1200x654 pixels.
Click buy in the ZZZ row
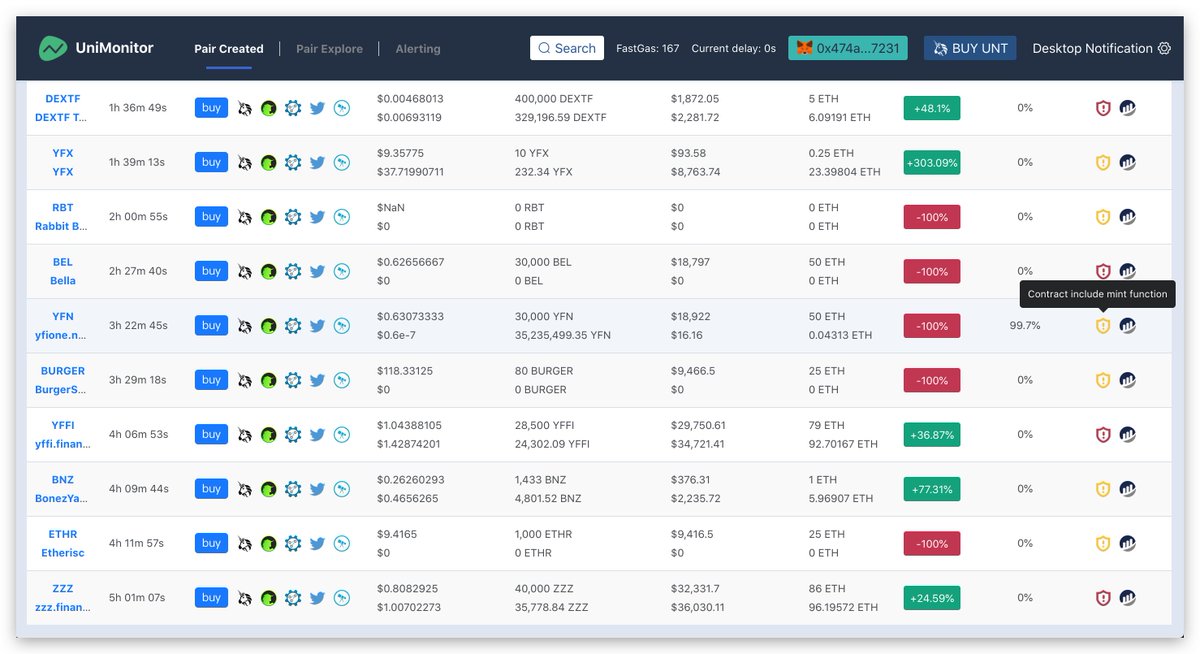[211, 598]
